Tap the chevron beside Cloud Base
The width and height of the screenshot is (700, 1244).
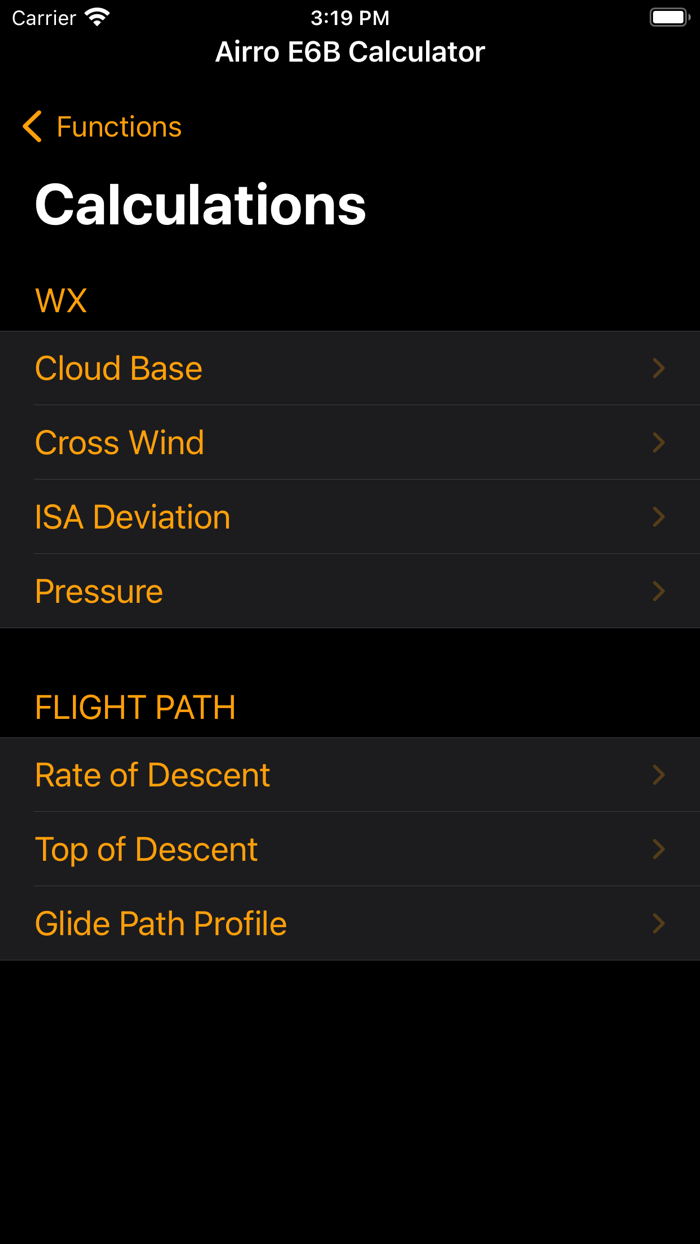(x=658, y=369)
